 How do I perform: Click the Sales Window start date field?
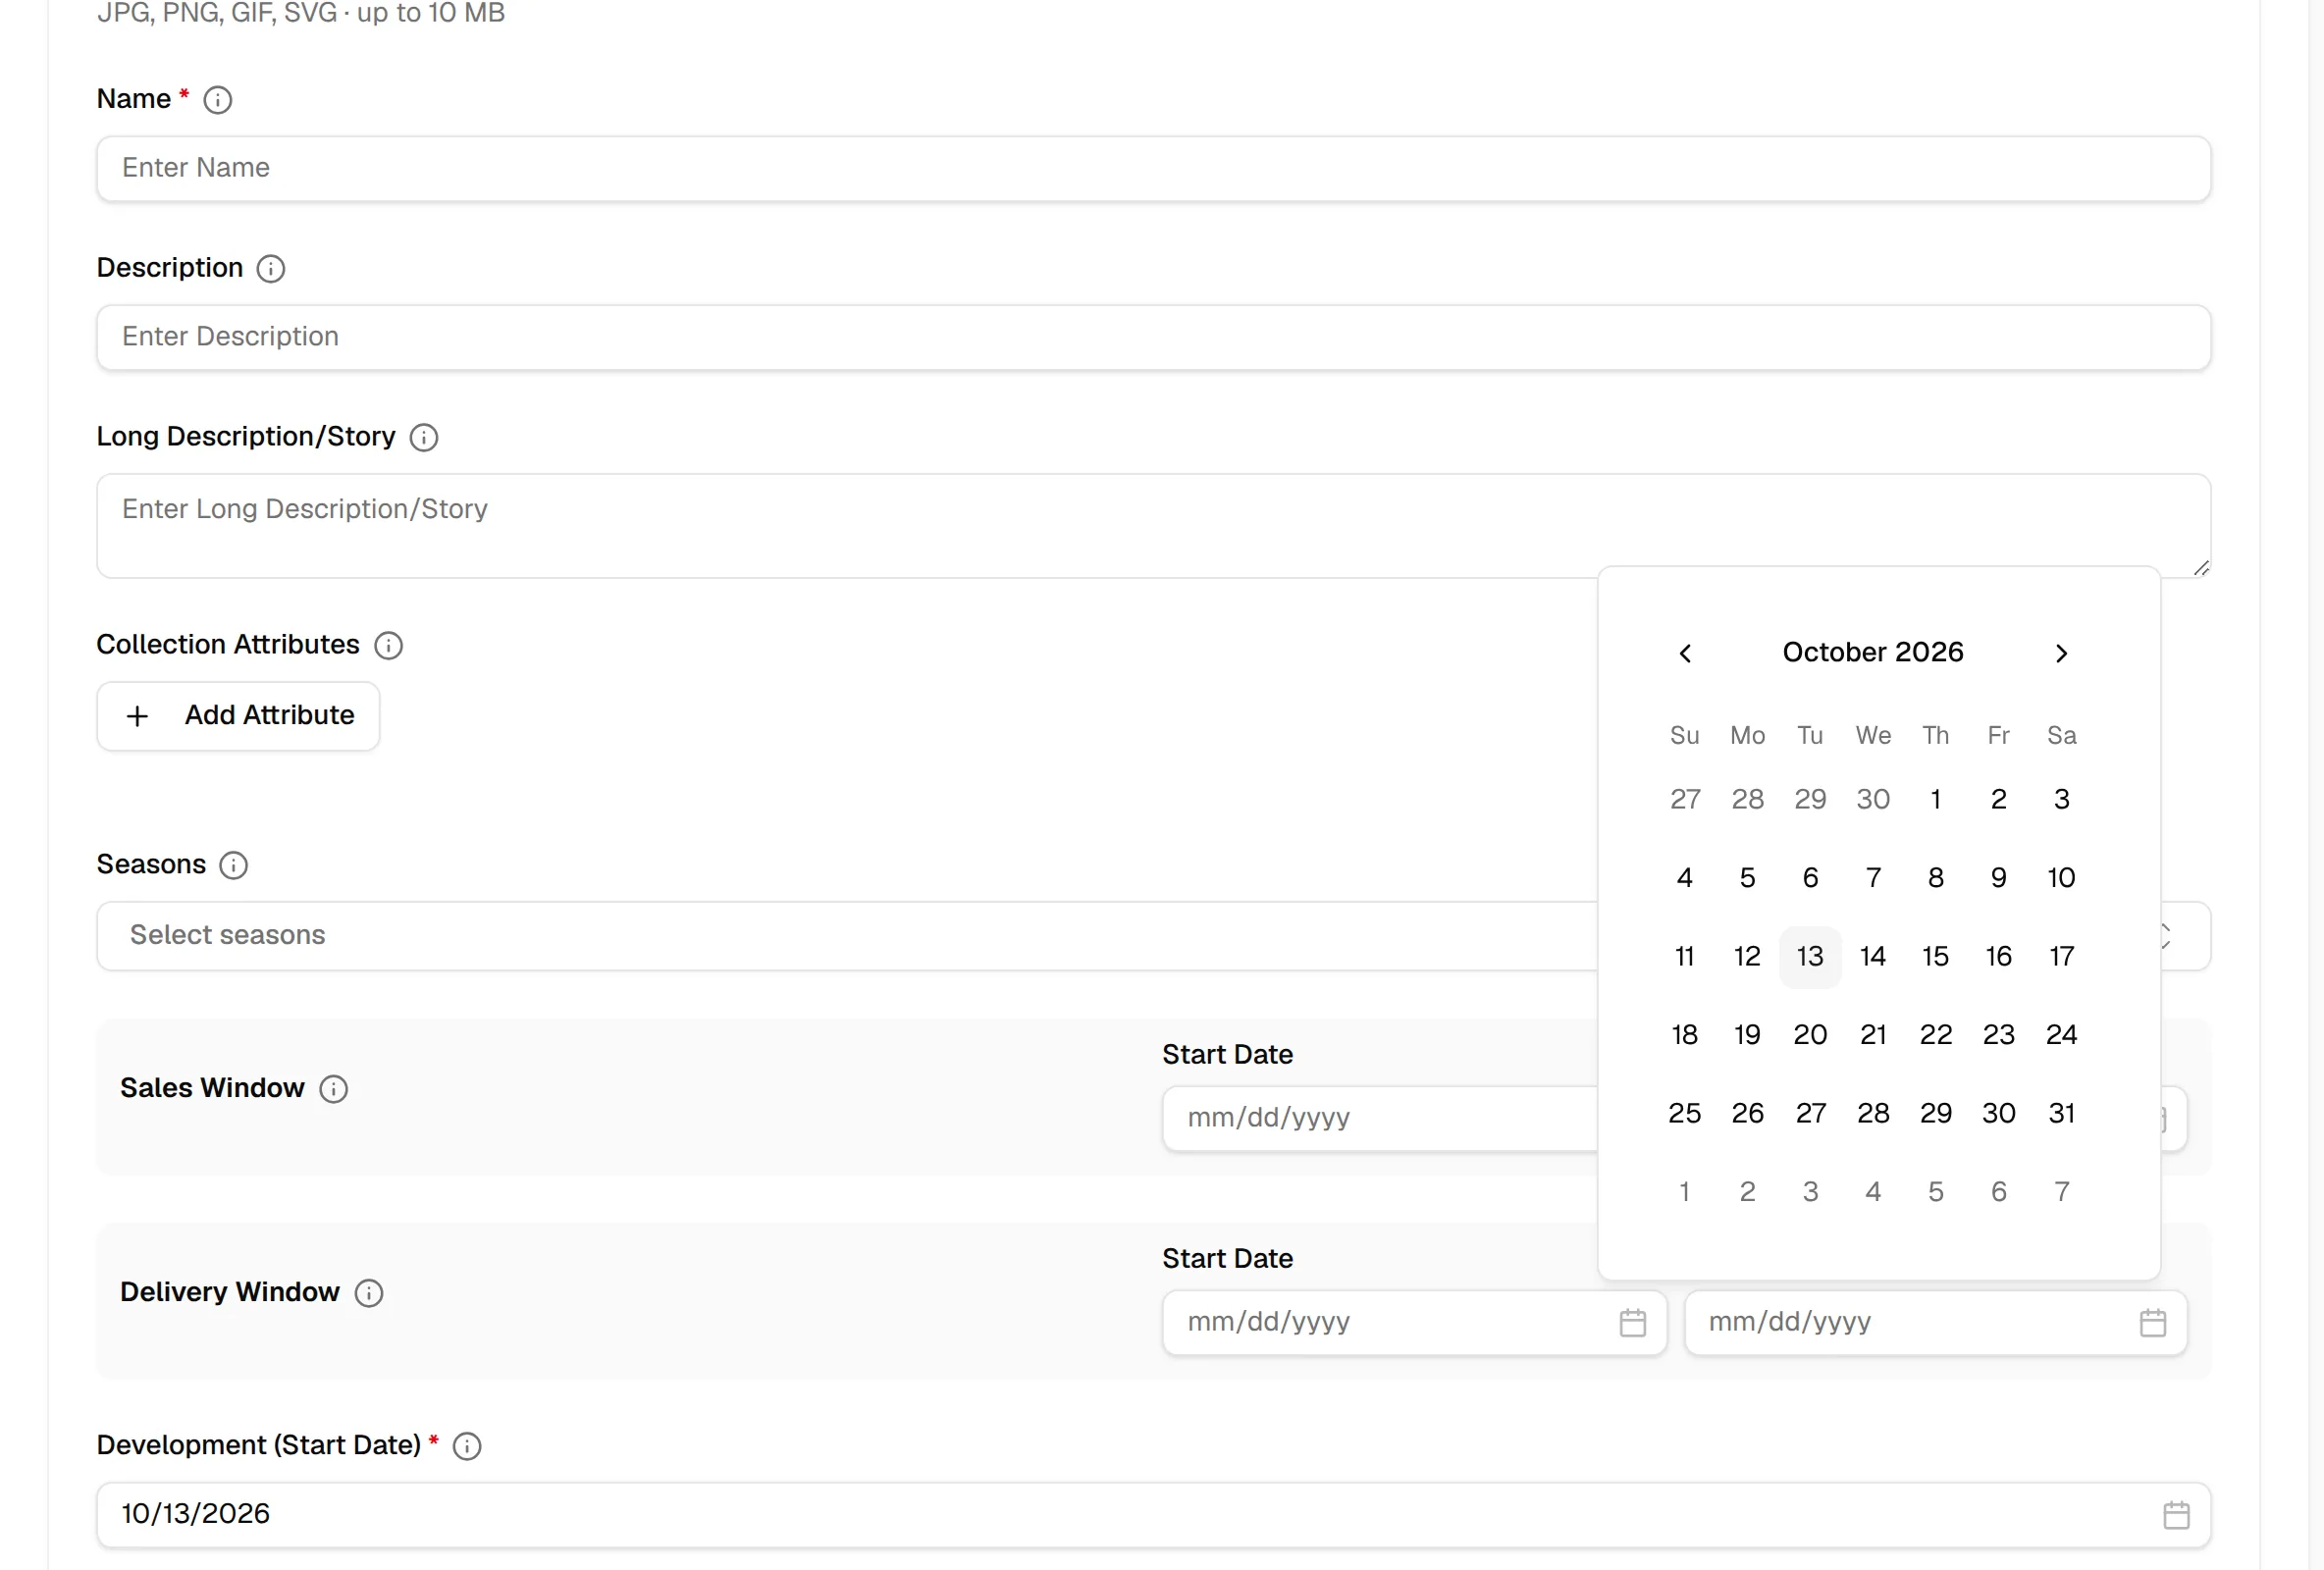click(x=1380, y=1119)
